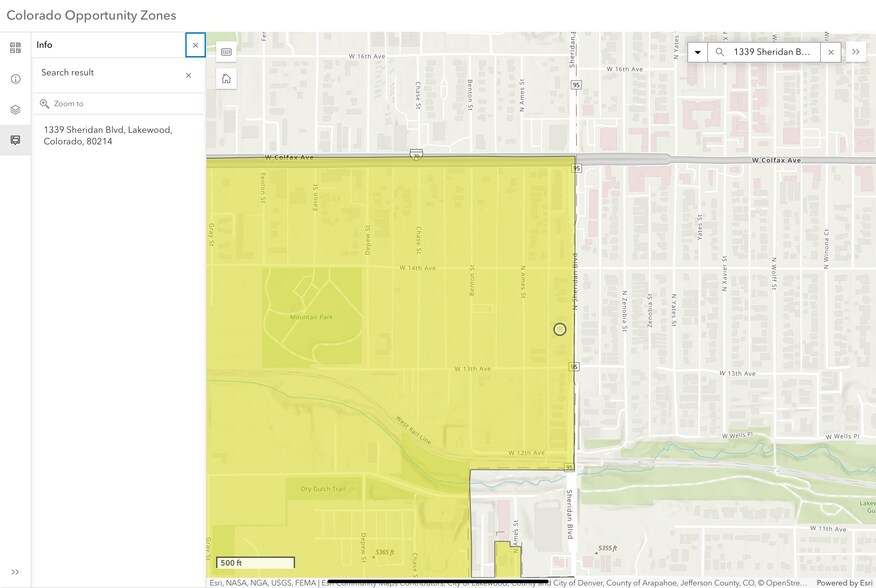
Task: Close the Info panel
Action: click(x=196, y=44)
